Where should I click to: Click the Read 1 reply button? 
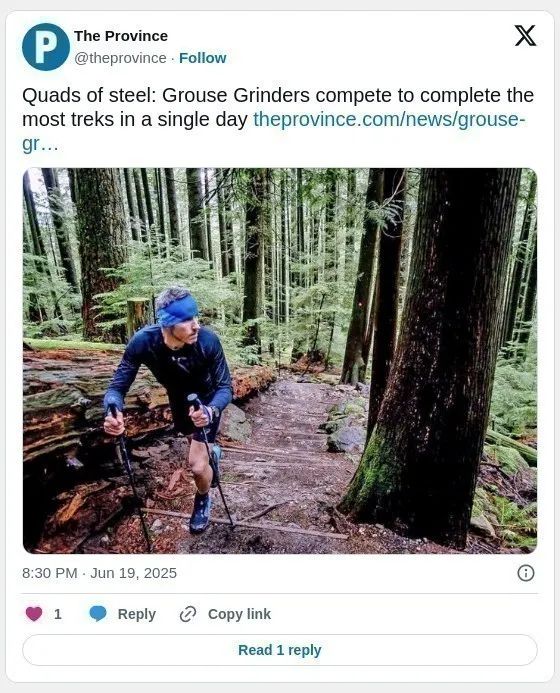(280, 650)
